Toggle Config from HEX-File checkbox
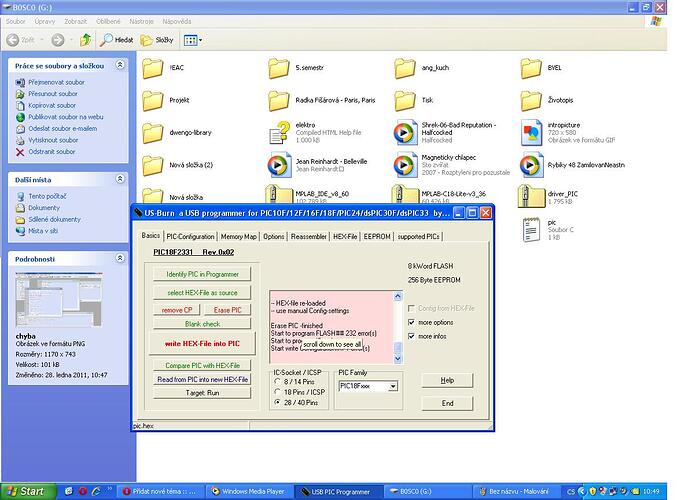The image size is (677, 500). (411, 308)
